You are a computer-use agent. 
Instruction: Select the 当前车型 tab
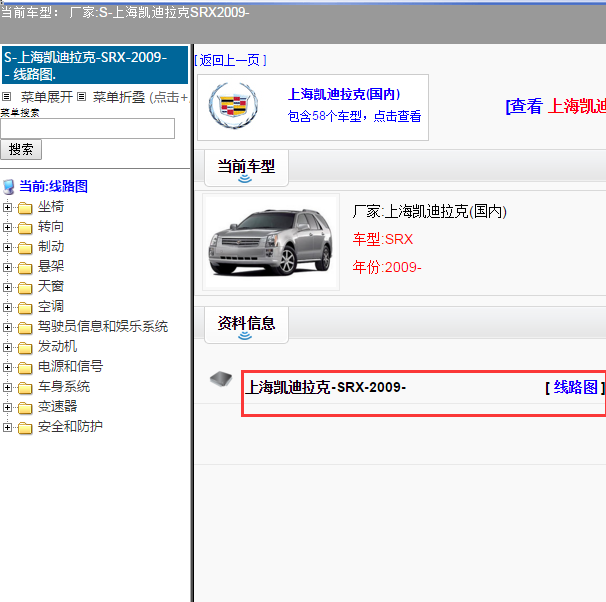[246, 168]
